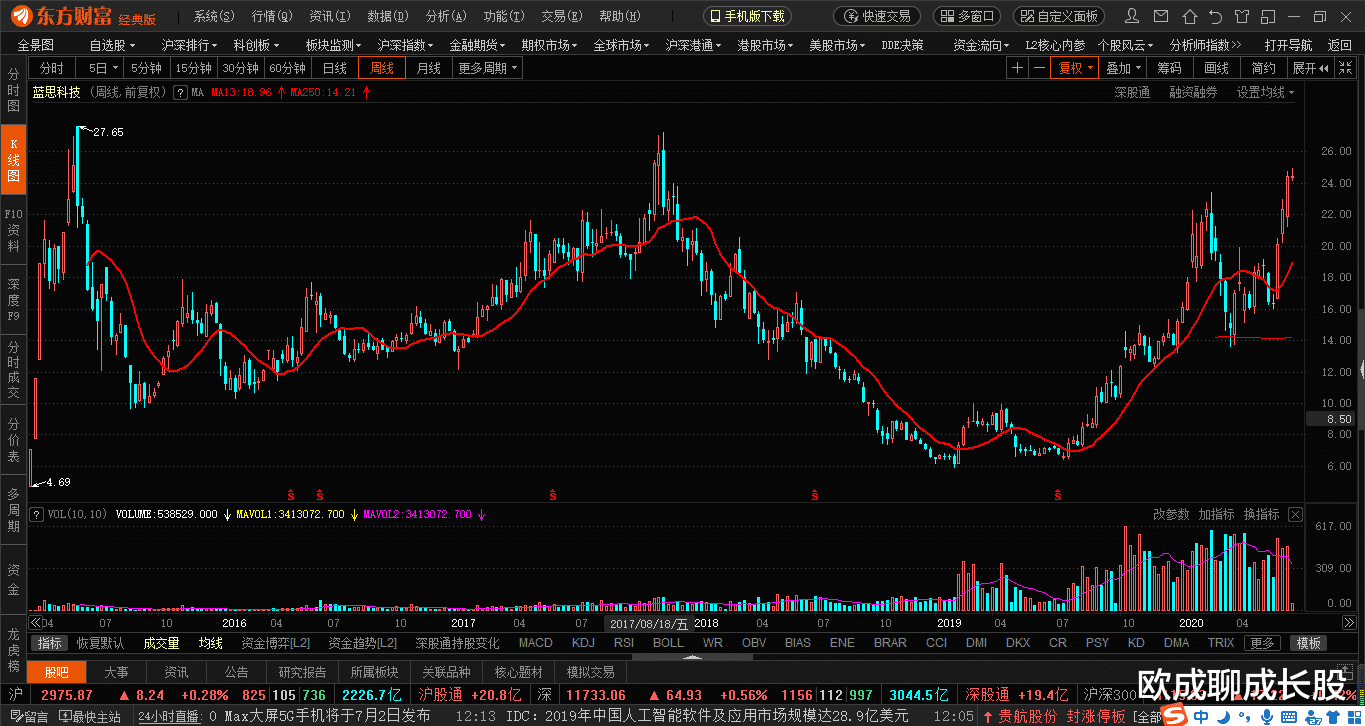
Task: Open 龙虎榜 in left sidebar
Action: [13, 648]
